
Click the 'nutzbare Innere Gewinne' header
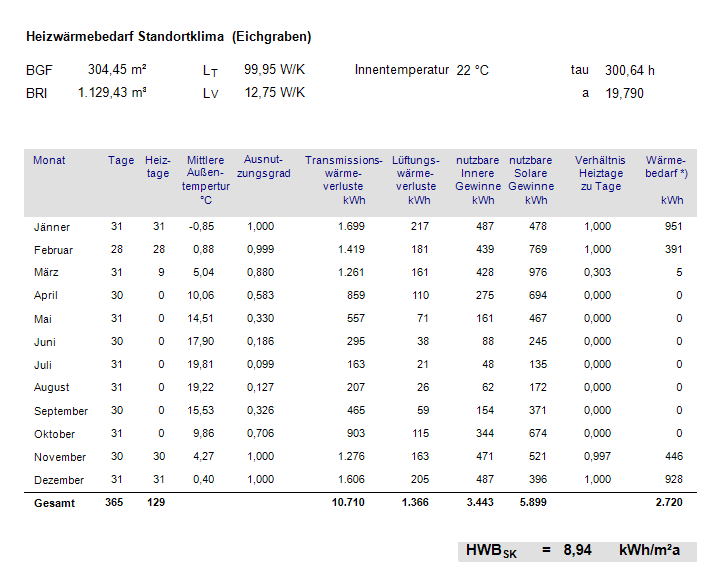tap(478, 180)
